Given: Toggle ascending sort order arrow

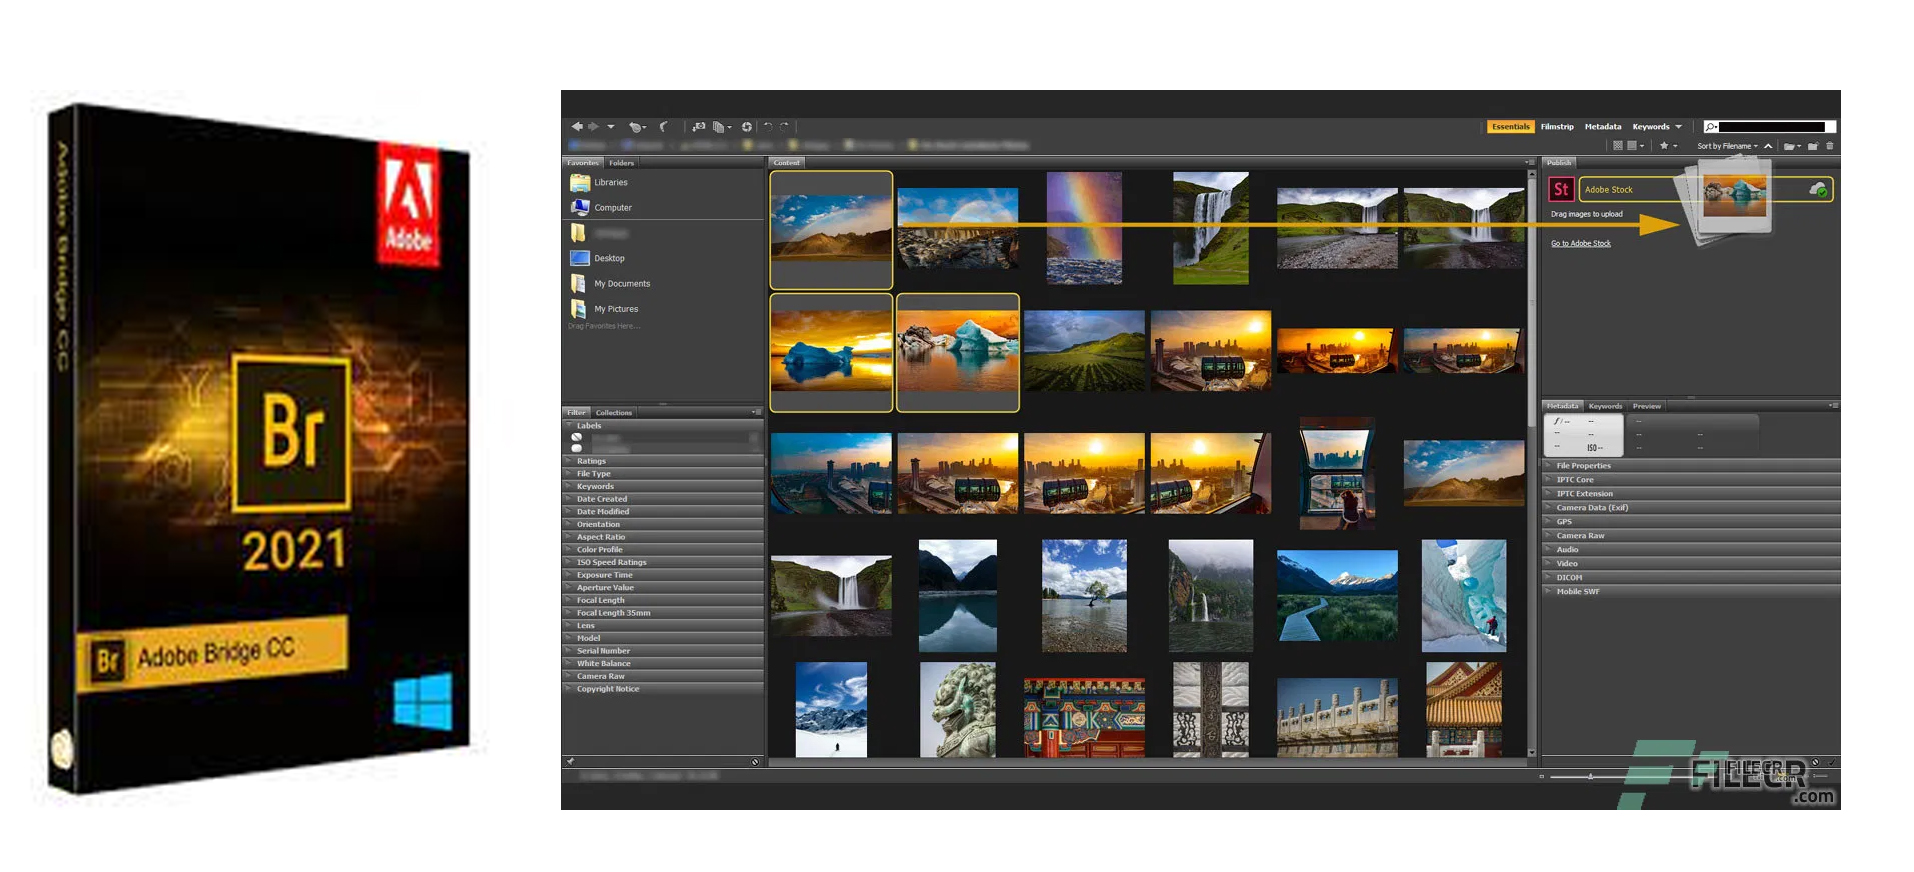Looking at the screenshot, I should pos(1768,146).
